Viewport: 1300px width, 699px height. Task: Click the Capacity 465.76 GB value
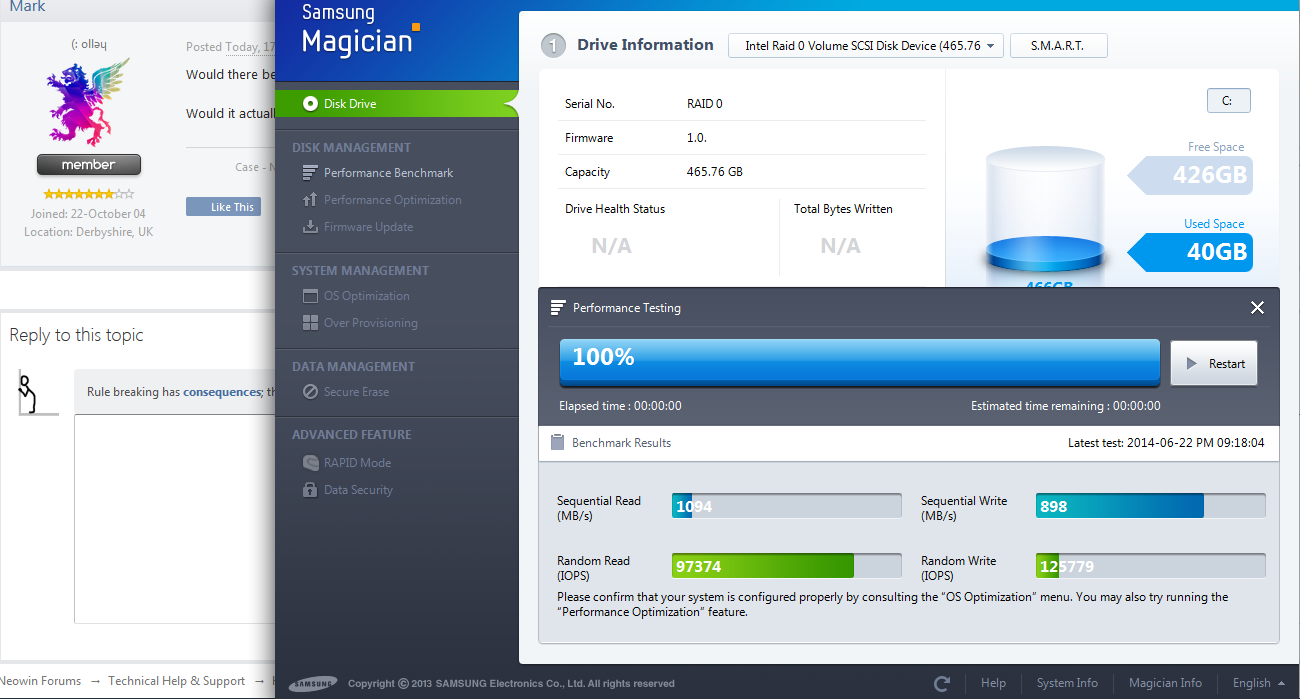(x=714, y=172)
